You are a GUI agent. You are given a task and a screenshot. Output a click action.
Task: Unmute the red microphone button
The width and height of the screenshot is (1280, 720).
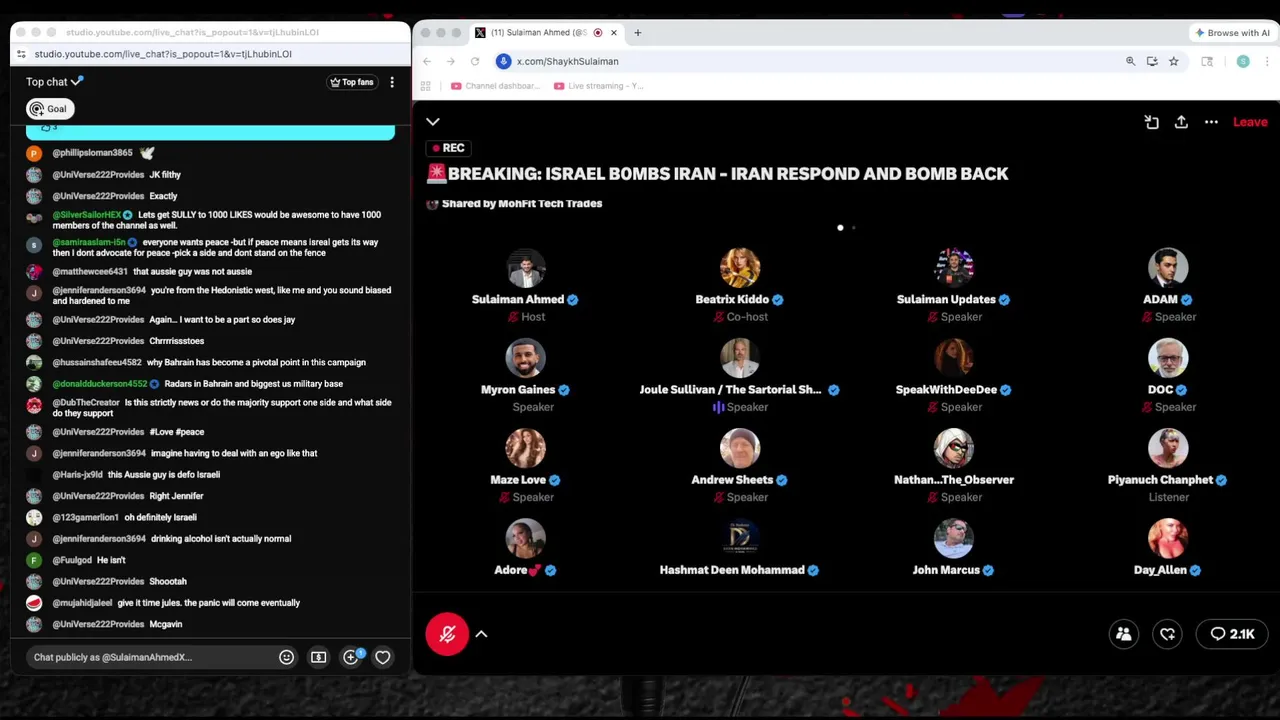[x=447, y=634]
